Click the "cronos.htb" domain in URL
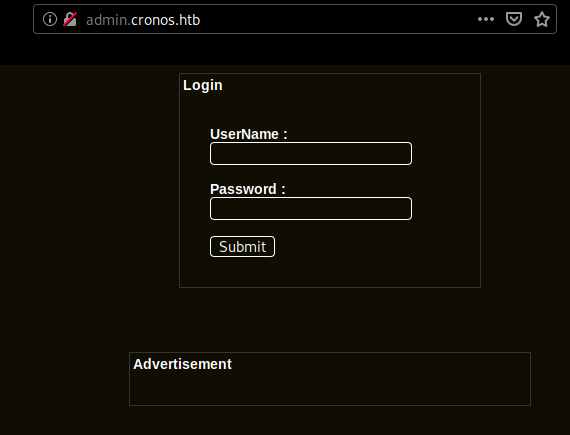The image size is (570, 435). coord(165,20)
